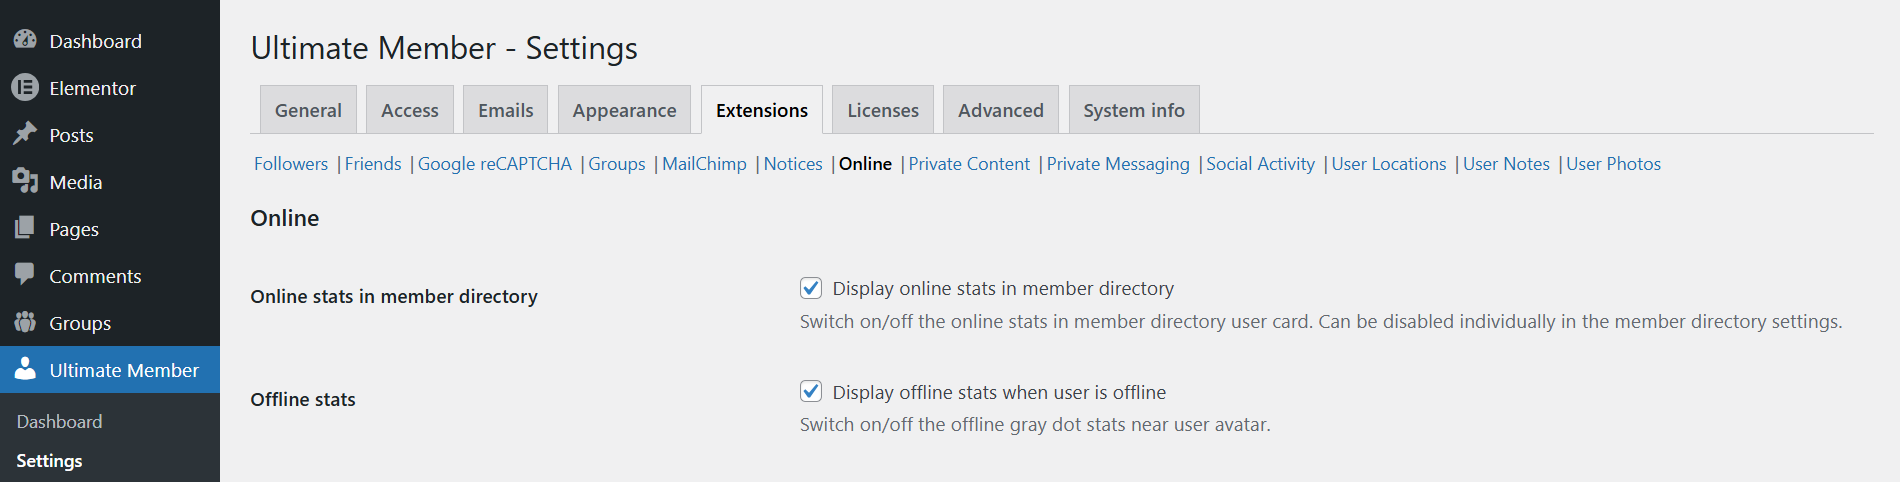Screen dimensions: 1900x482
Task: Open the Notices extension link
Action: (x=793, y=164)
